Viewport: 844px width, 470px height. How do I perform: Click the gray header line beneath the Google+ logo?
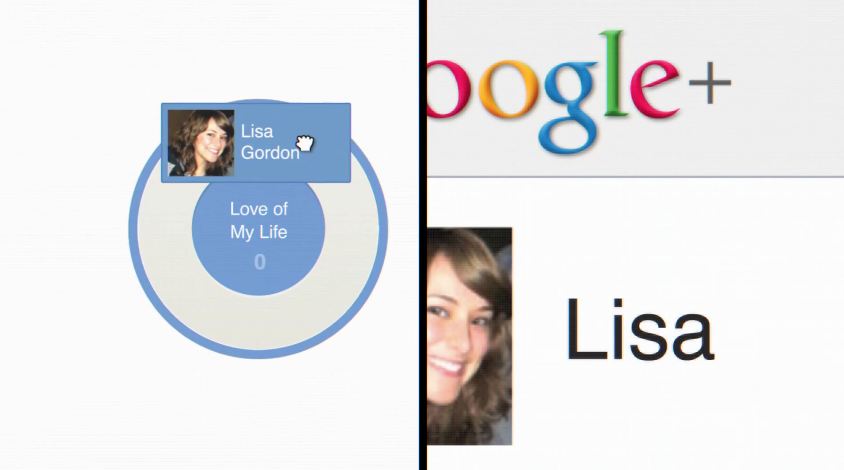tap(636, 176)
